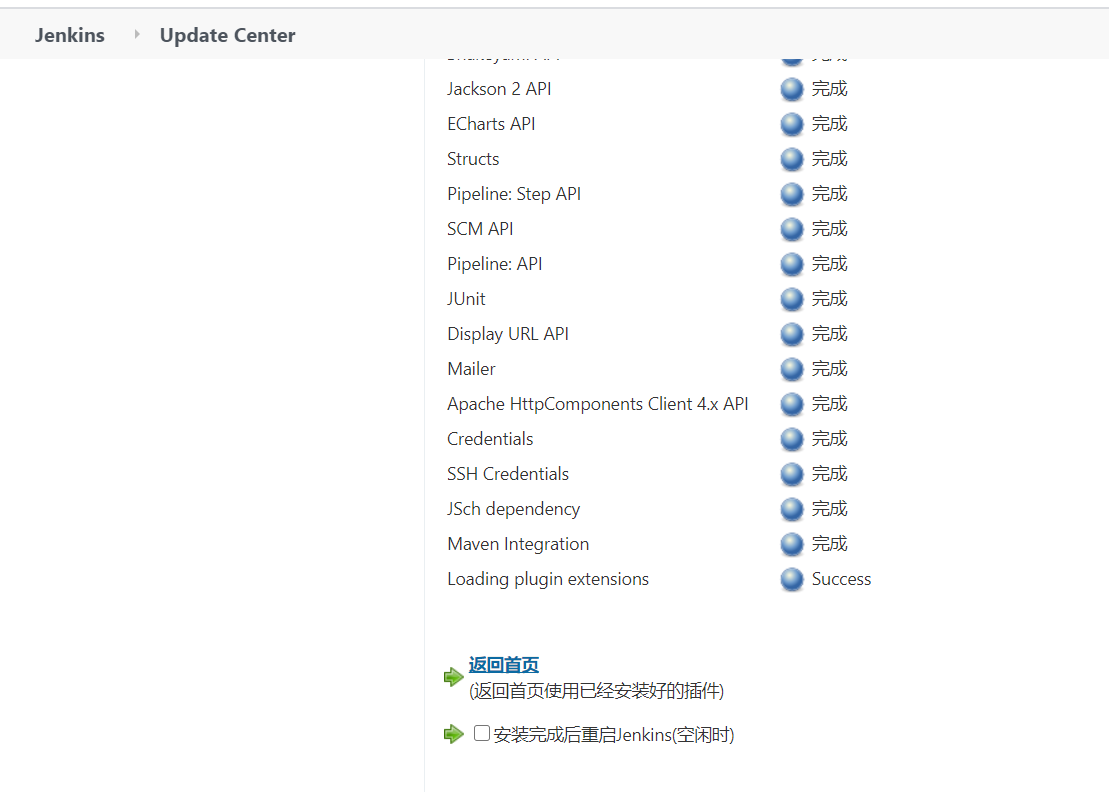Click the status icon next to JUnit
This screenshot has width=1109, height=792.
791,299
